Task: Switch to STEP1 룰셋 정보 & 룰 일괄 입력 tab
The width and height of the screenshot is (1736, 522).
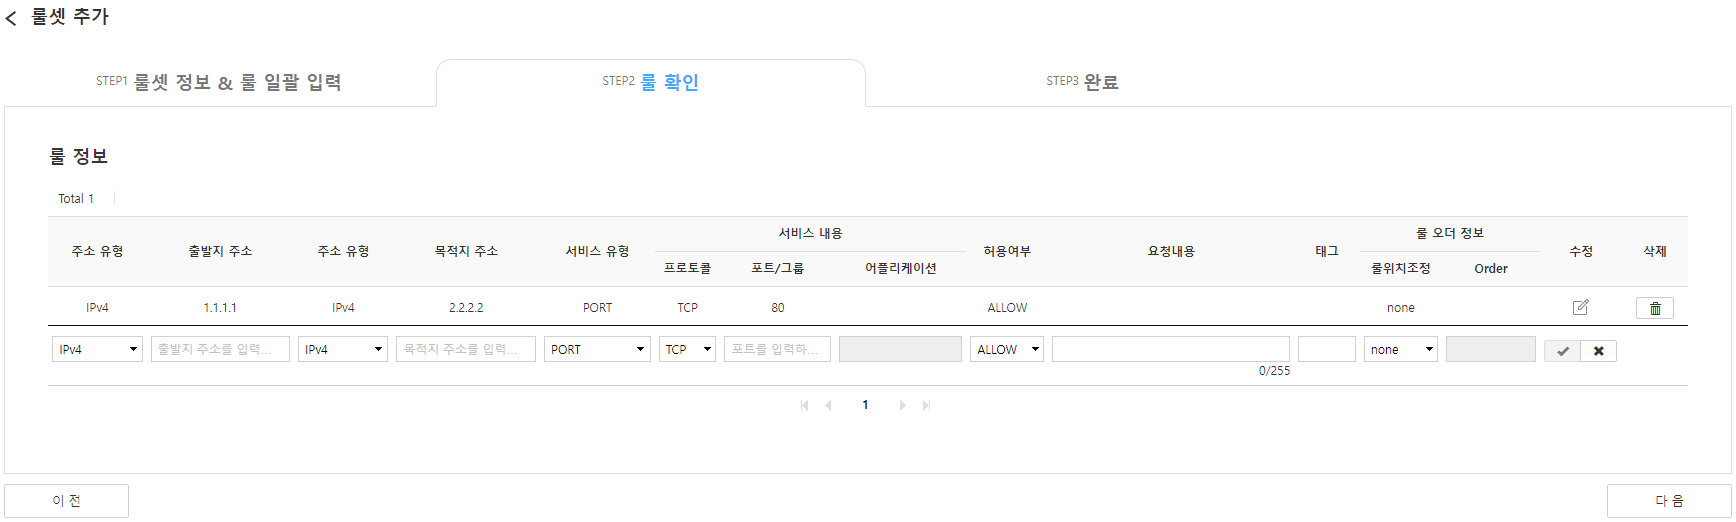Action: [x=219, y=82]
